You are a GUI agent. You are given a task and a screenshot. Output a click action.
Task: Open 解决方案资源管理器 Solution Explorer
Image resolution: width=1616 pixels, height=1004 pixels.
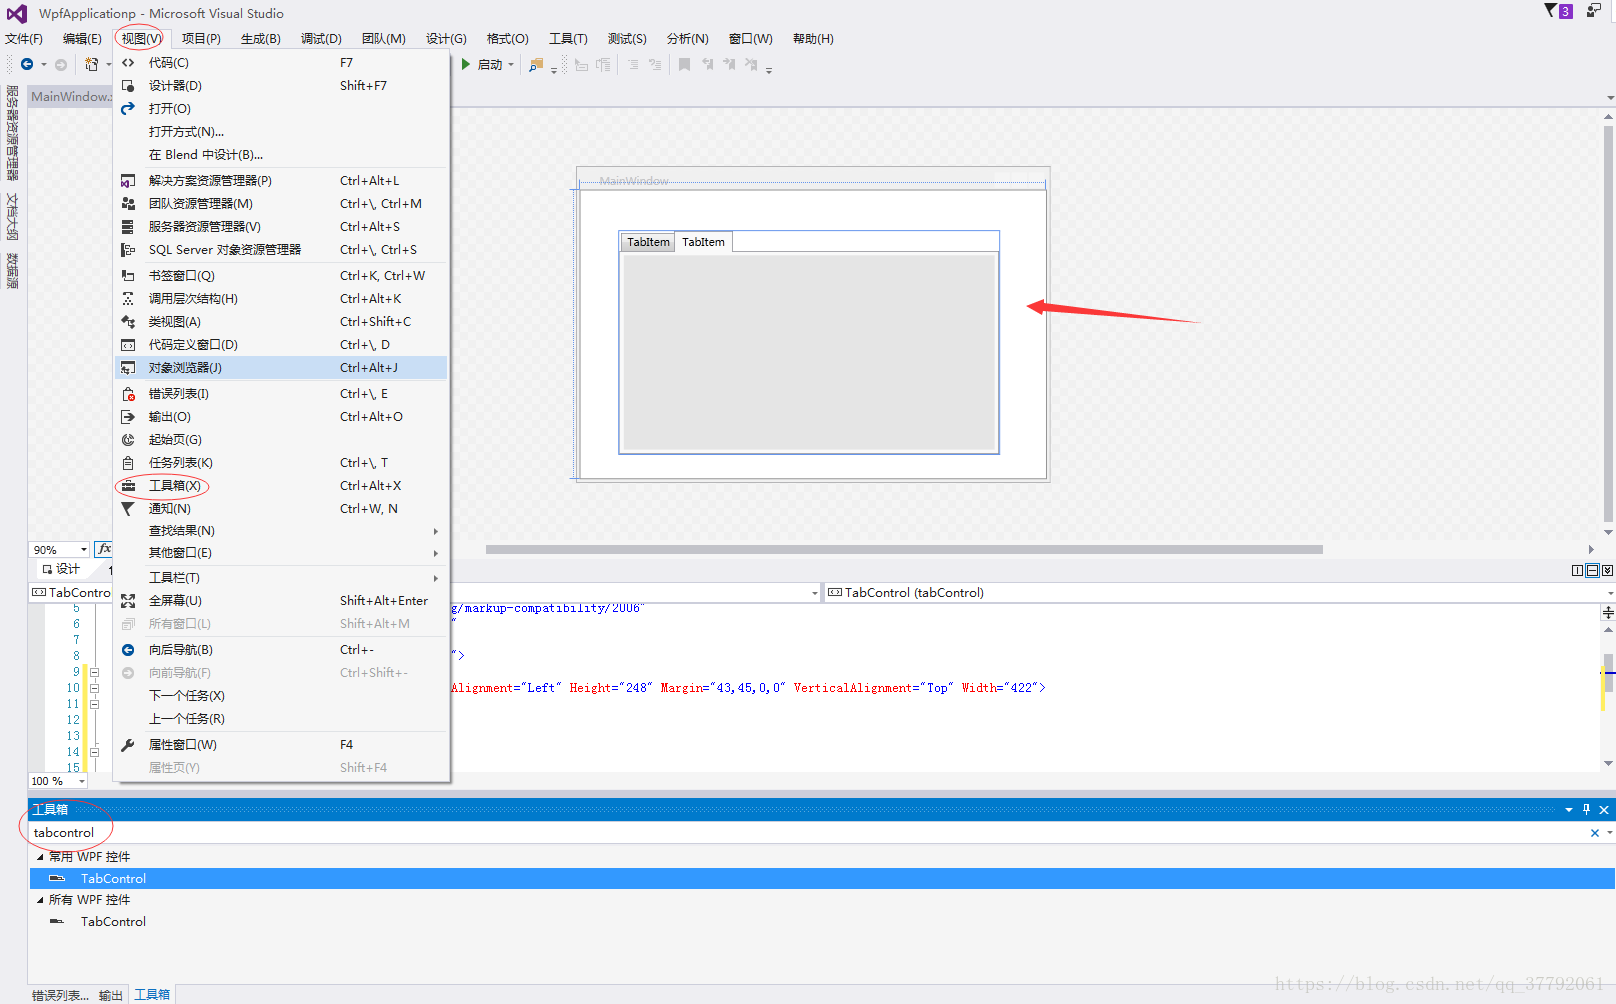pos(282,180)
